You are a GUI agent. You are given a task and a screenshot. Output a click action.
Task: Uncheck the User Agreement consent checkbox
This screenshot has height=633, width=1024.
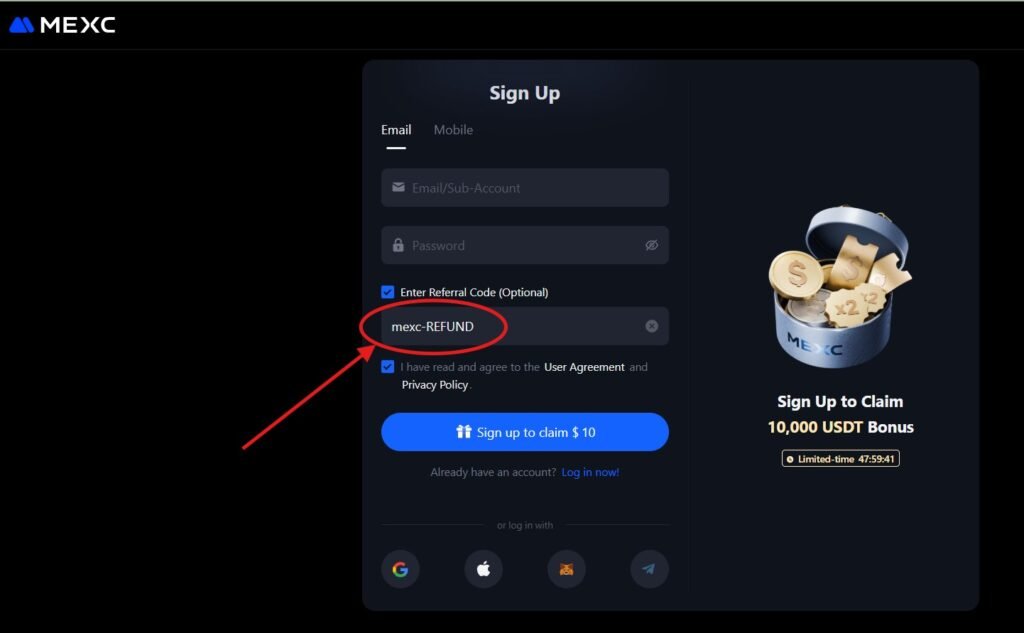[x=388, y=366]
